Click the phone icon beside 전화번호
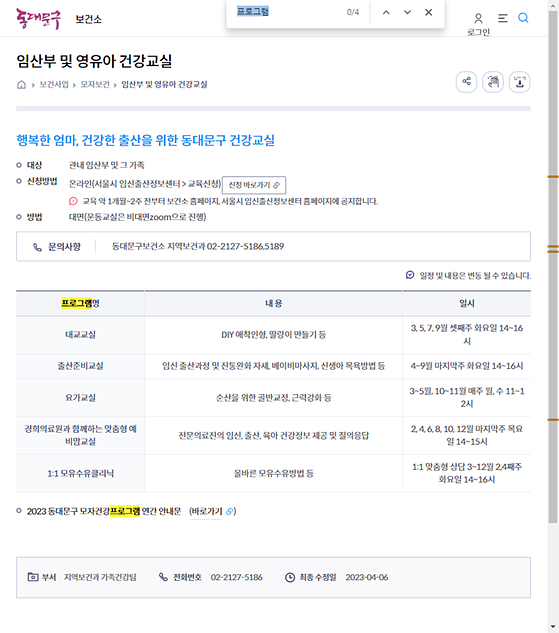 (x=163, y=577)
